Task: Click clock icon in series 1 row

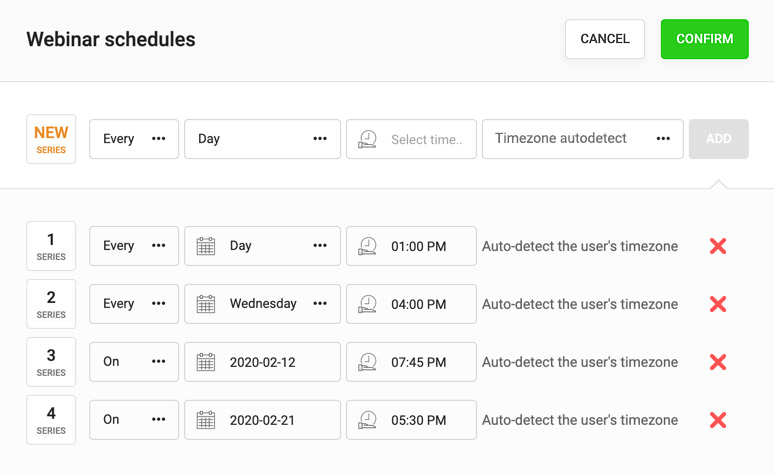Action: pos(368,246)
